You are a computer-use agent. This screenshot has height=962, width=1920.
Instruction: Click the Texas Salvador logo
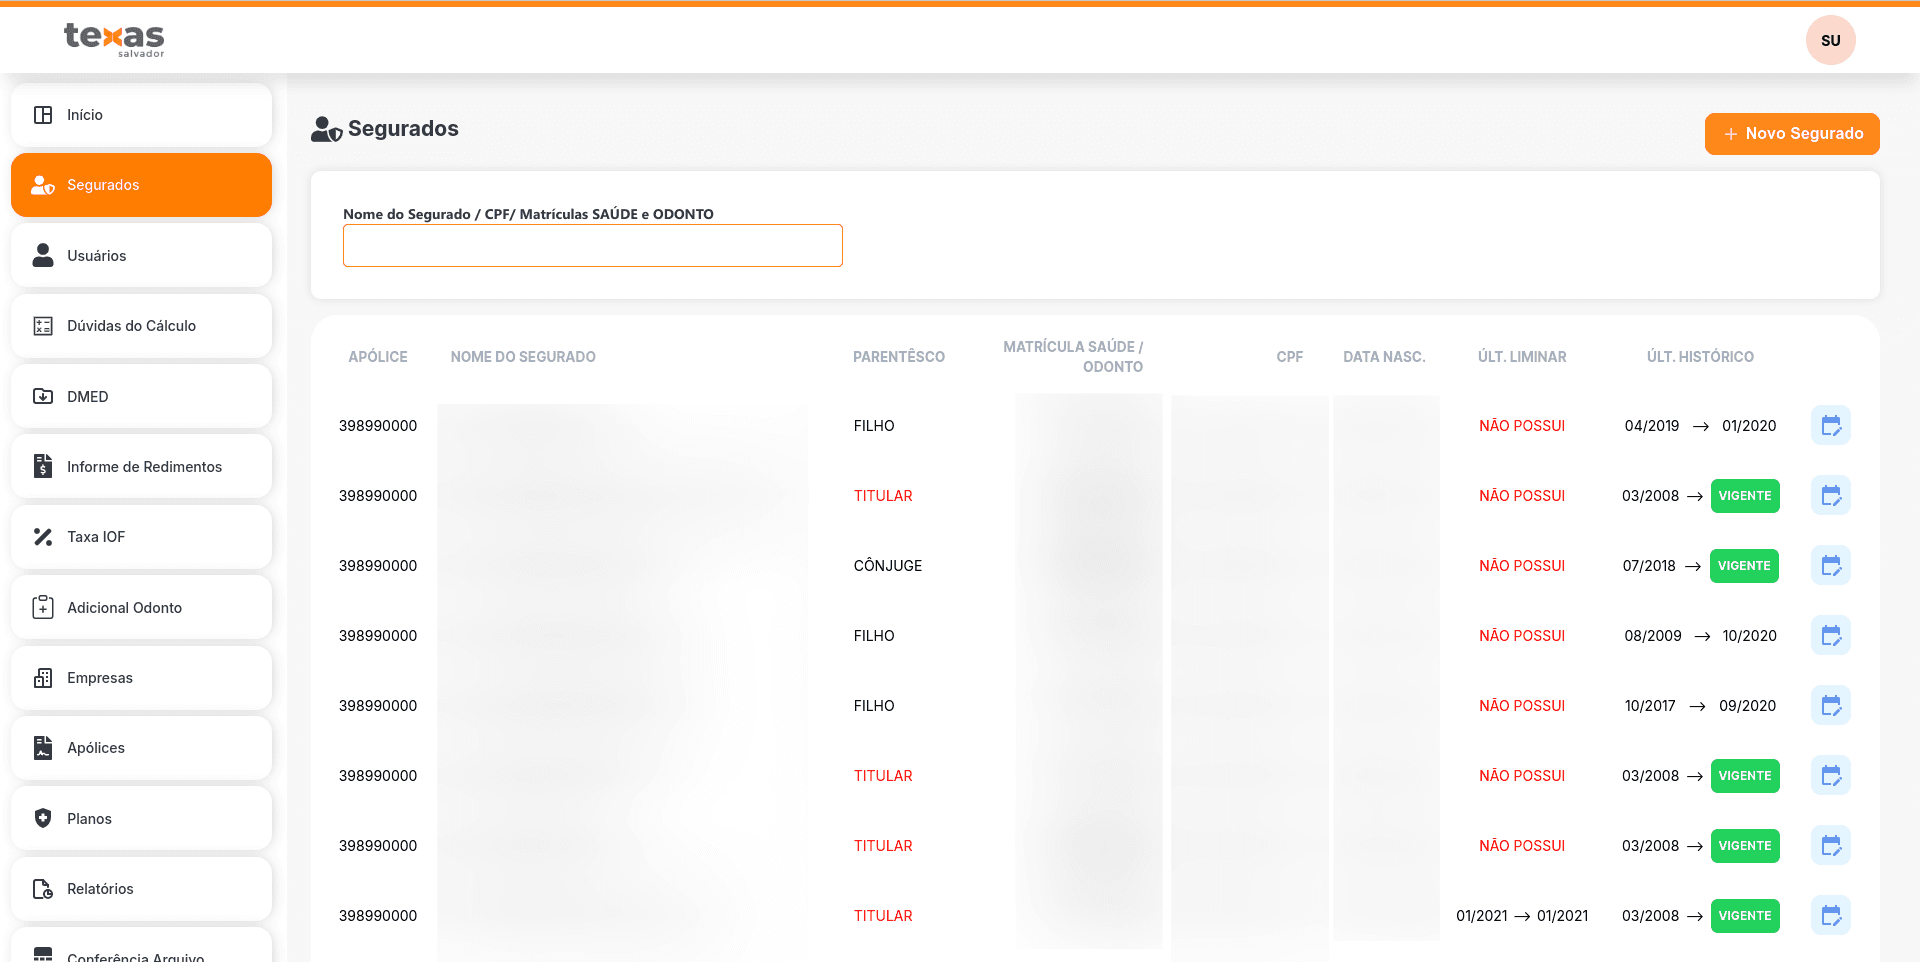tap(114, 39)
